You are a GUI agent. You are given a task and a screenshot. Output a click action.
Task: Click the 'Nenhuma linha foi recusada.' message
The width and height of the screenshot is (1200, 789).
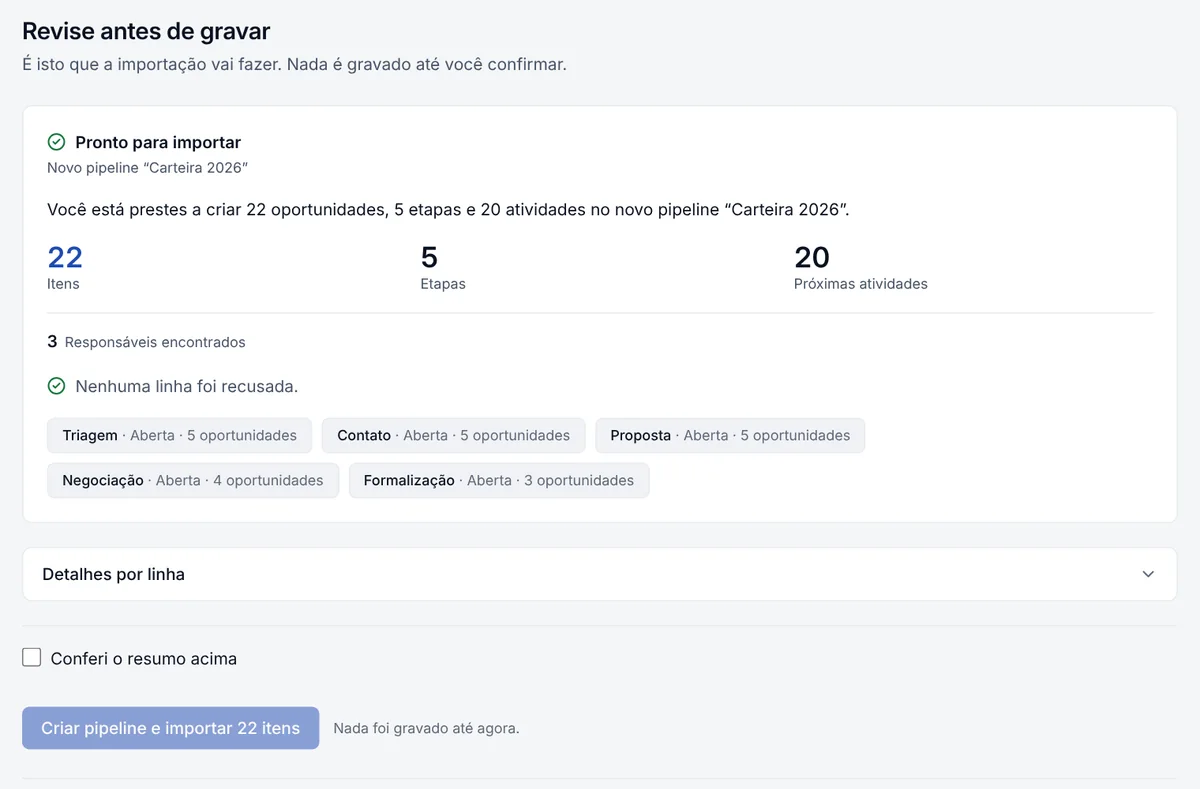[x=187, y=386]
